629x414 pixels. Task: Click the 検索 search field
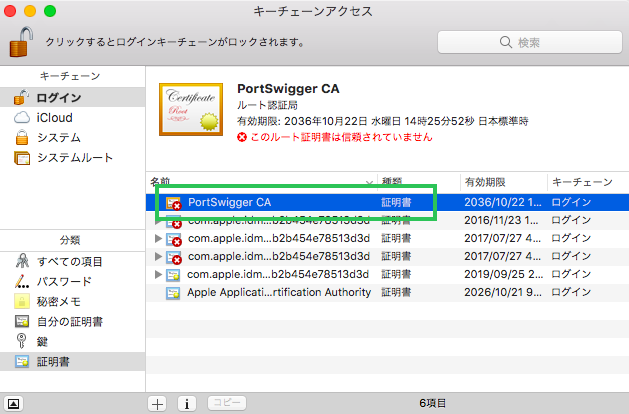pos(530,42)
